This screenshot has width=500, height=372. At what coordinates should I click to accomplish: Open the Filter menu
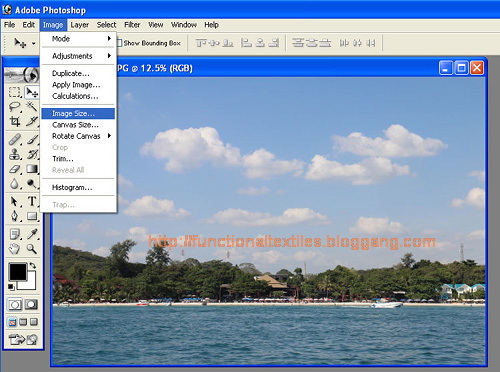[132, 25]
